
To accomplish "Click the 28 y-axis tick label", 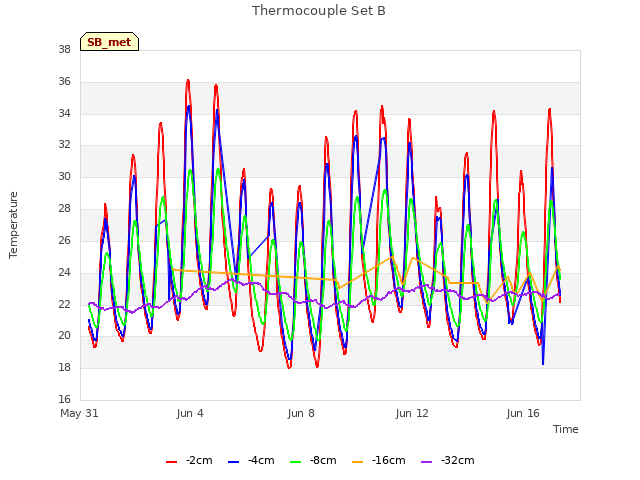I will (x=64, y=208).
